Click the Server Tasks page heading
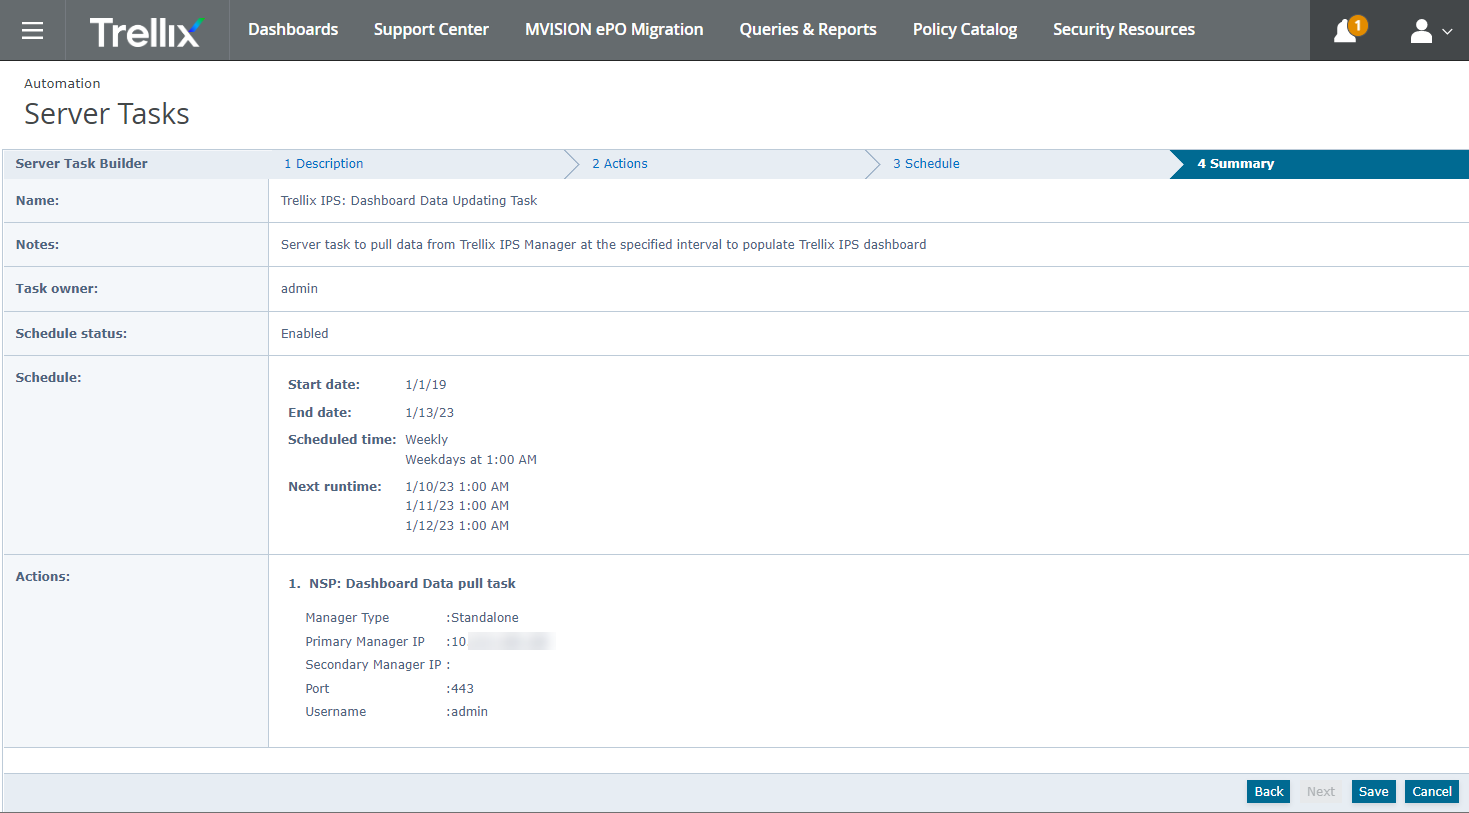 [107, 114]
